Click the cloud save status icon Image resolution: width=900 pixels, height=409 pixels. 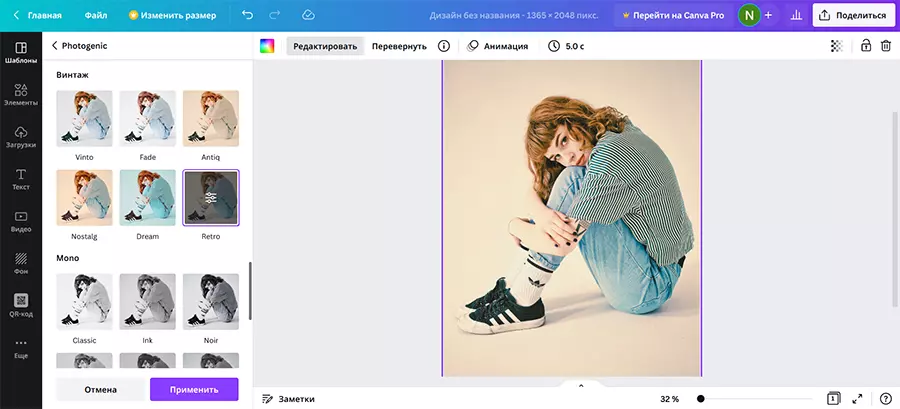[x=308, y=16]
